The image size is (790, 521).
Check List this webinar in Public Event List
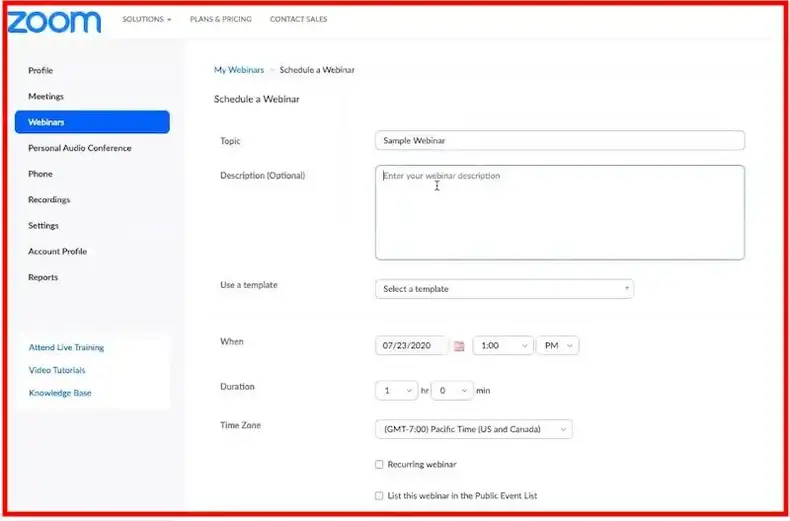click(x=379, y=495)
